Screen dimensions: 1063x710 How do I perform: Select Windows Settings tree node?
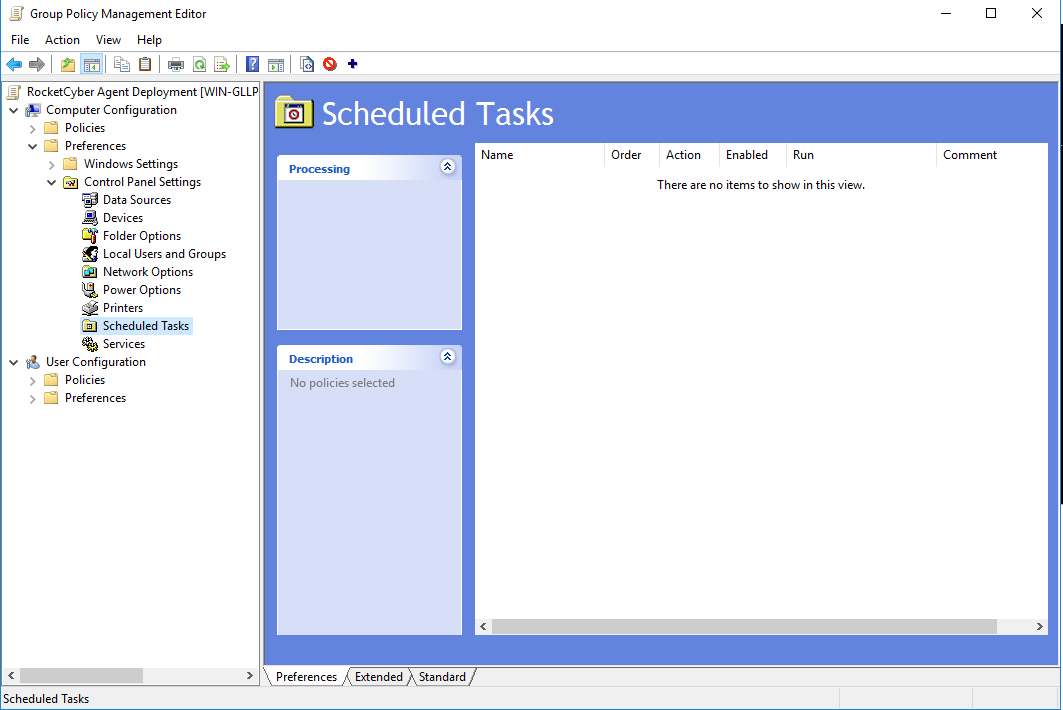click(131, 164)
